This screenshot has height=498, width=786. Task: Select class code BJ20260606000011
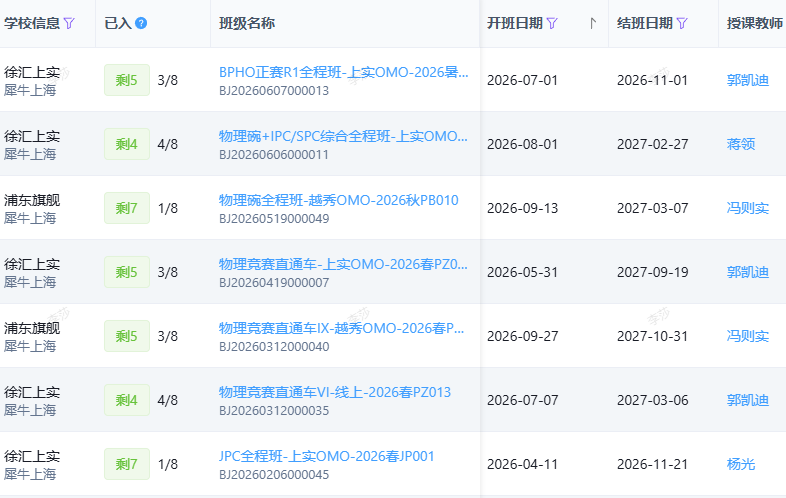click(x=274, y=155)
